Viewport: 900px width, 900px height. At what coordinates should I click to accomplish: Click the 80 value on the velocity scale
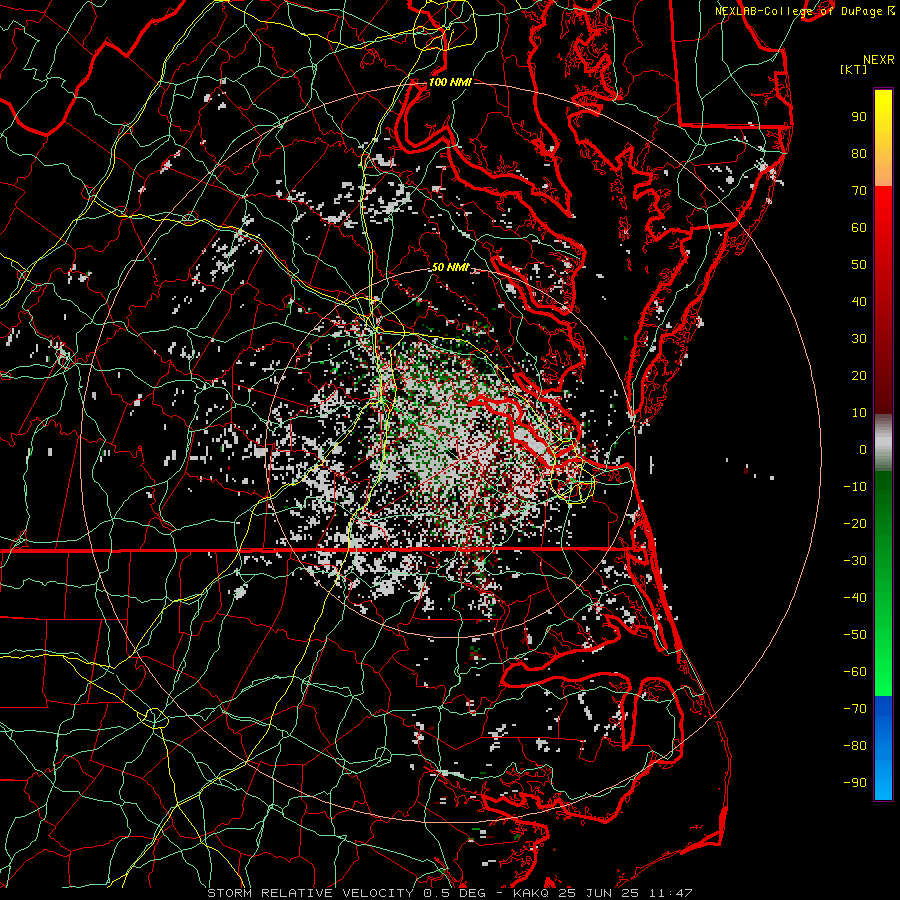click(859, 154)
